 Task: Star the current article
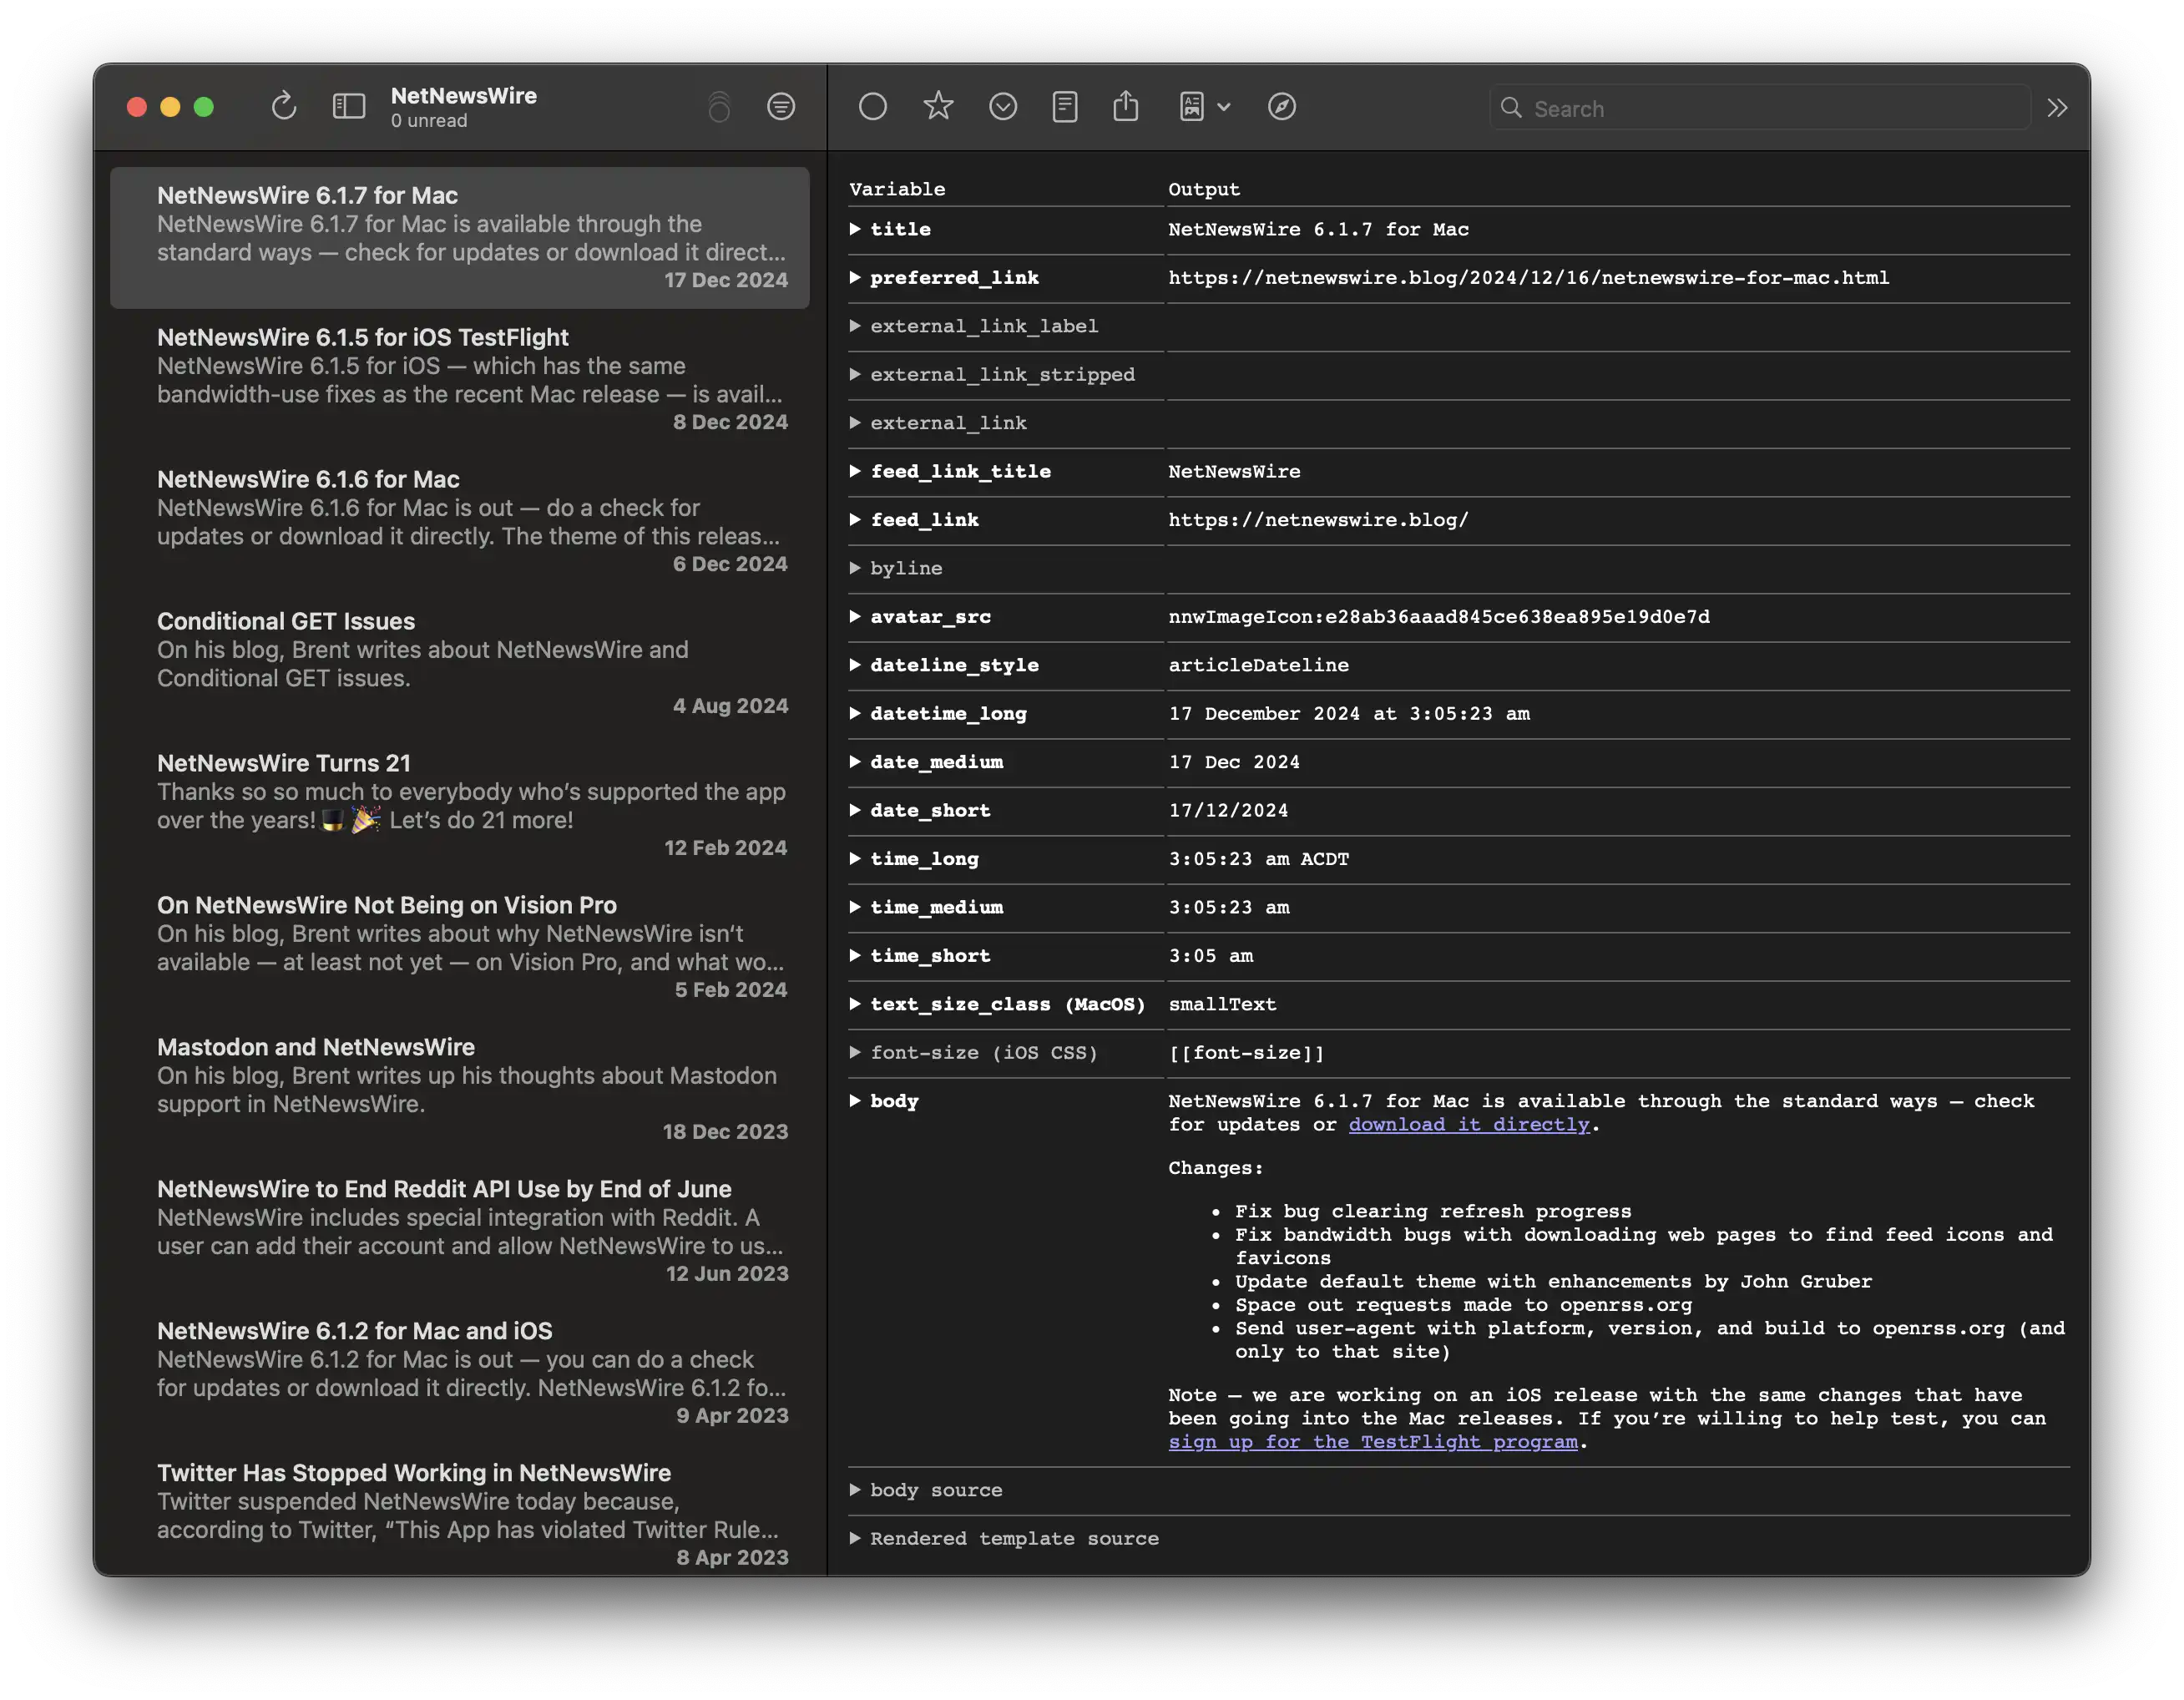[x=938, y=106]
